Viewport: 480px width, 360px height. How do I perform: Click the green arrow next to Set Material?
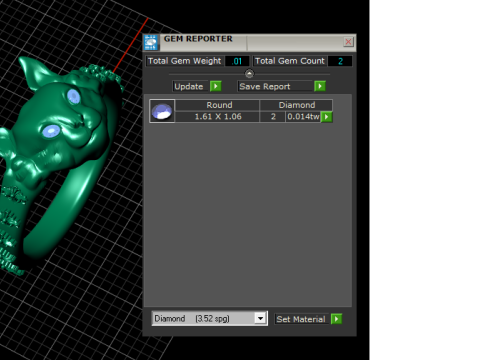337,319
